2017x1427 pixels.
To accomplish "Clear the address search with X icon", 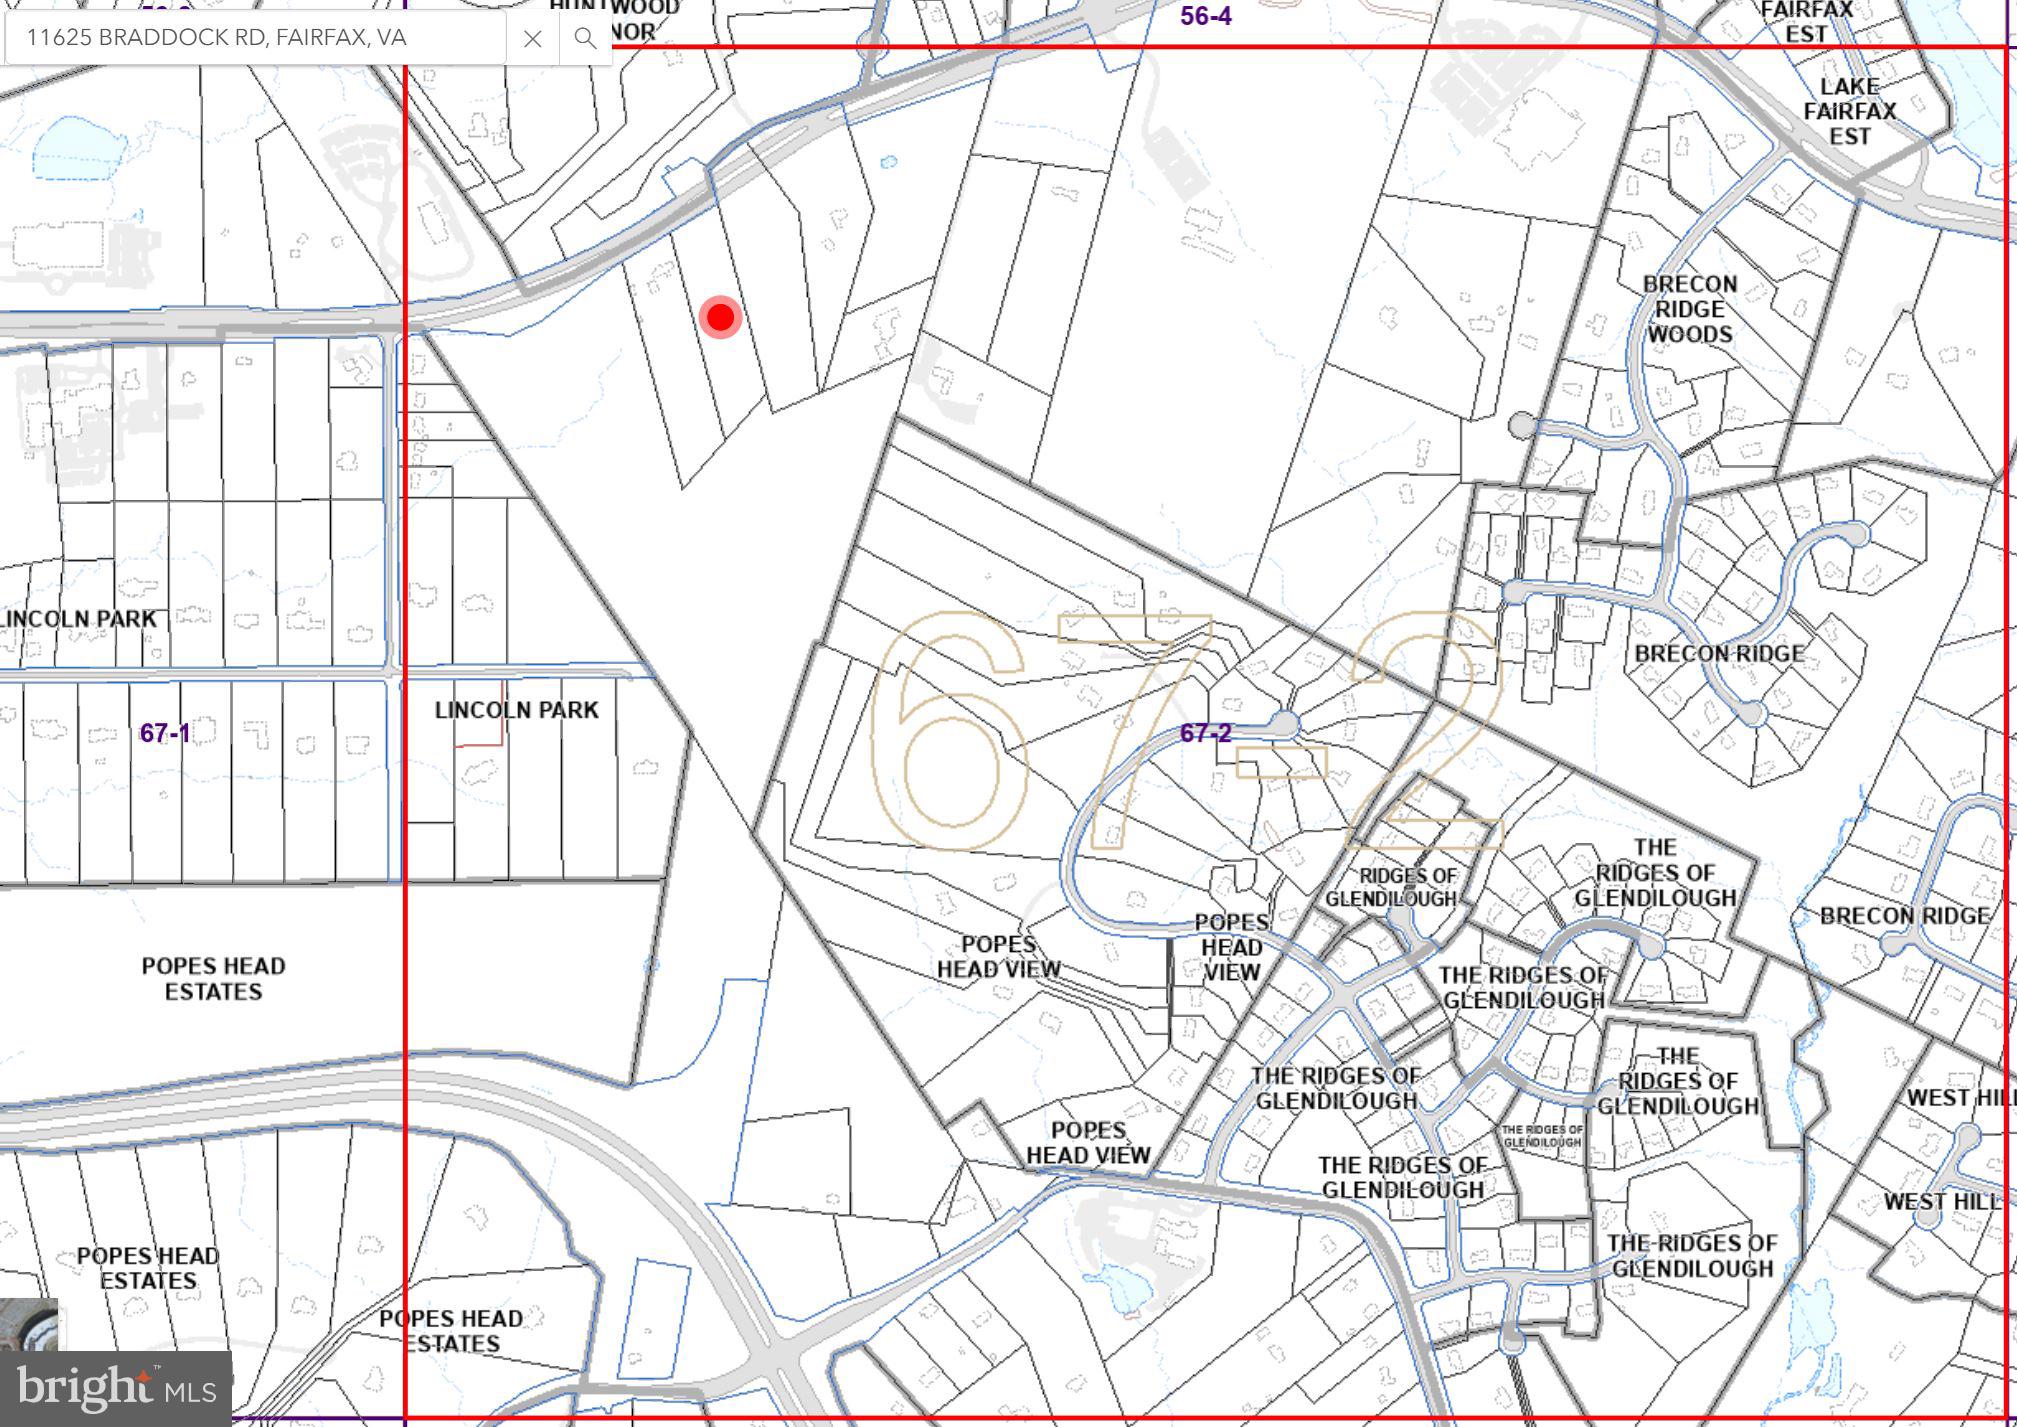I will tap(533, 38).
